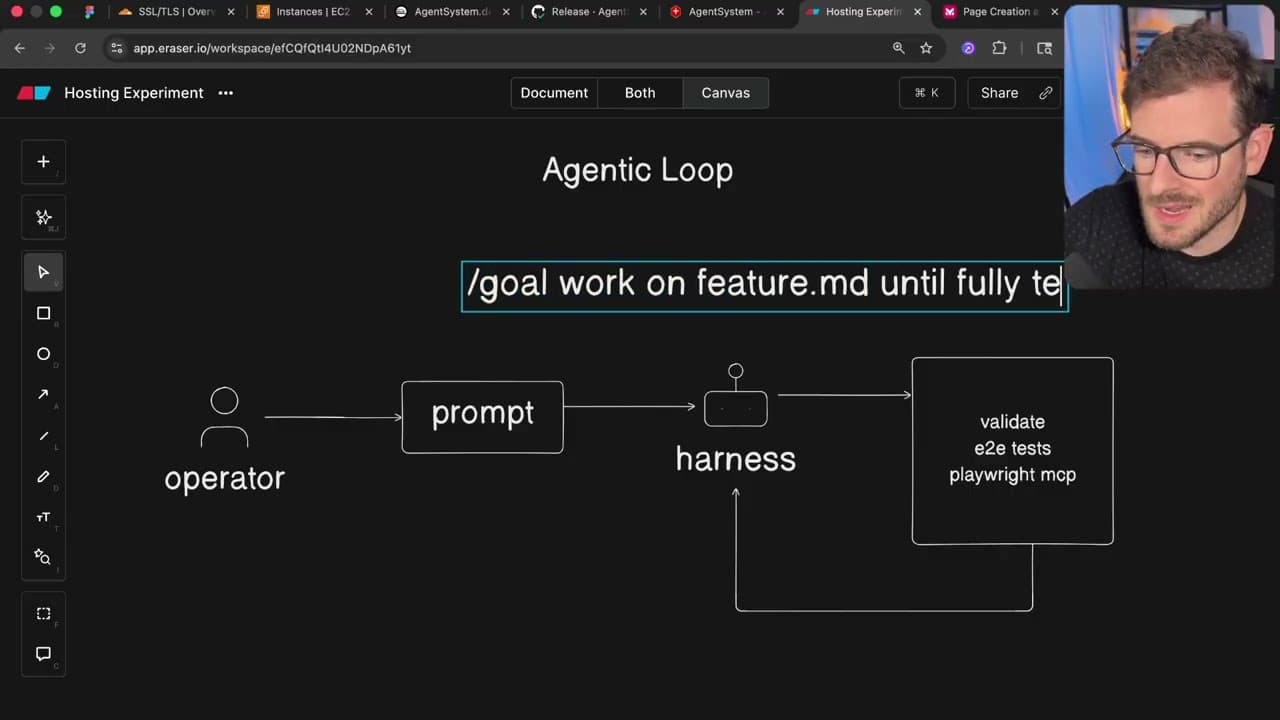Open the purple browser extension icon

coord(968,48)
